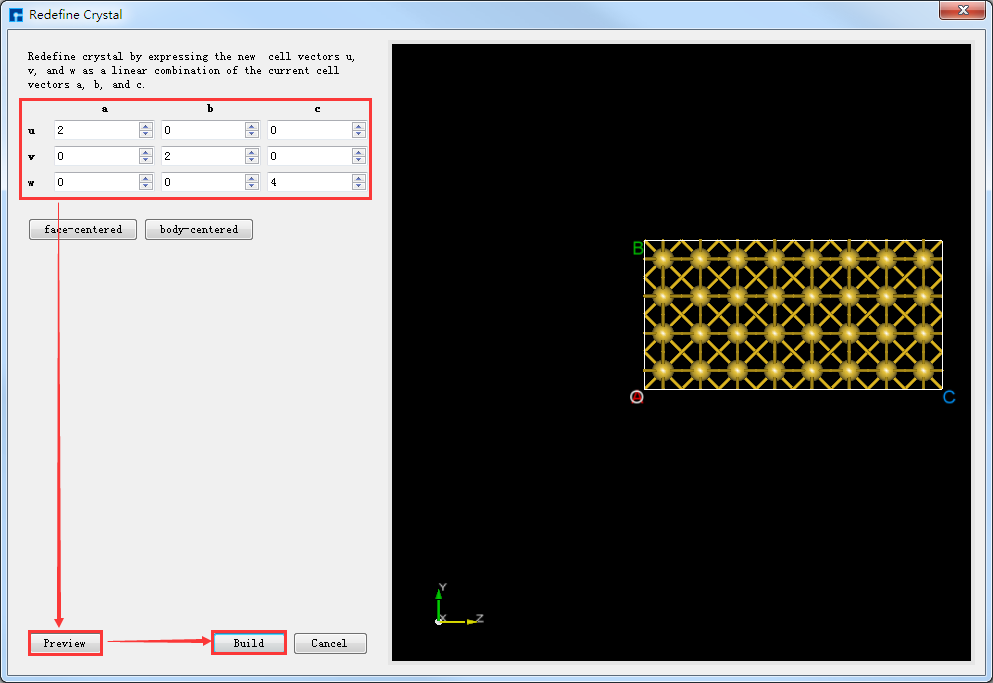Increment the w value under column a
Screen dimensions: 993x683
tap(145, 178)
